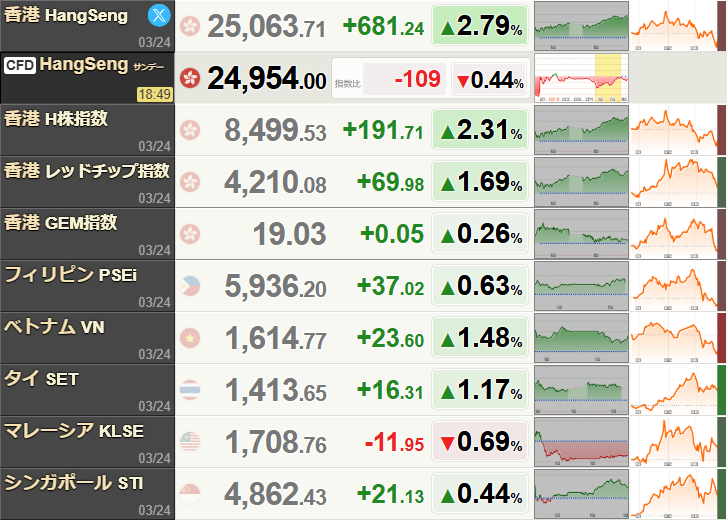Viewport: 727px width, 520px height.
Task: Click the price 4,862.43
Action: pyautogui.click(x=275, y=494)
